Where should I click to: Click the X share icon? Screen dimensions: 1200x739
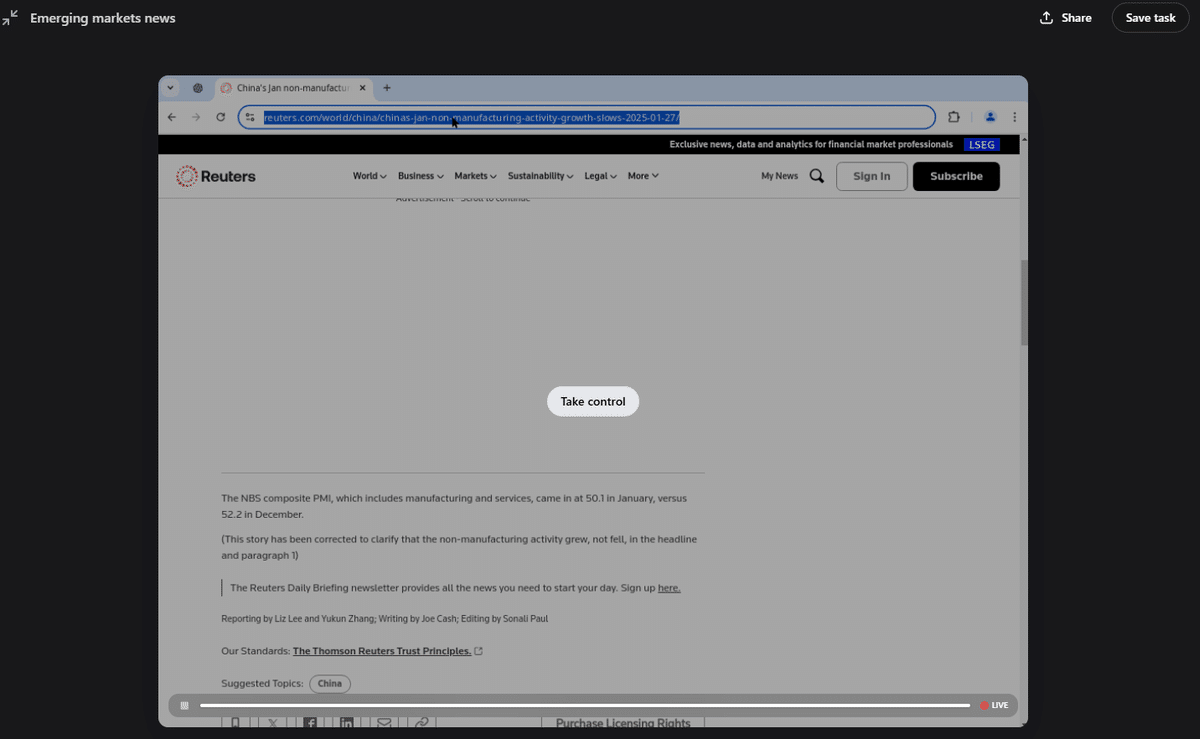[x=273, y=723]
